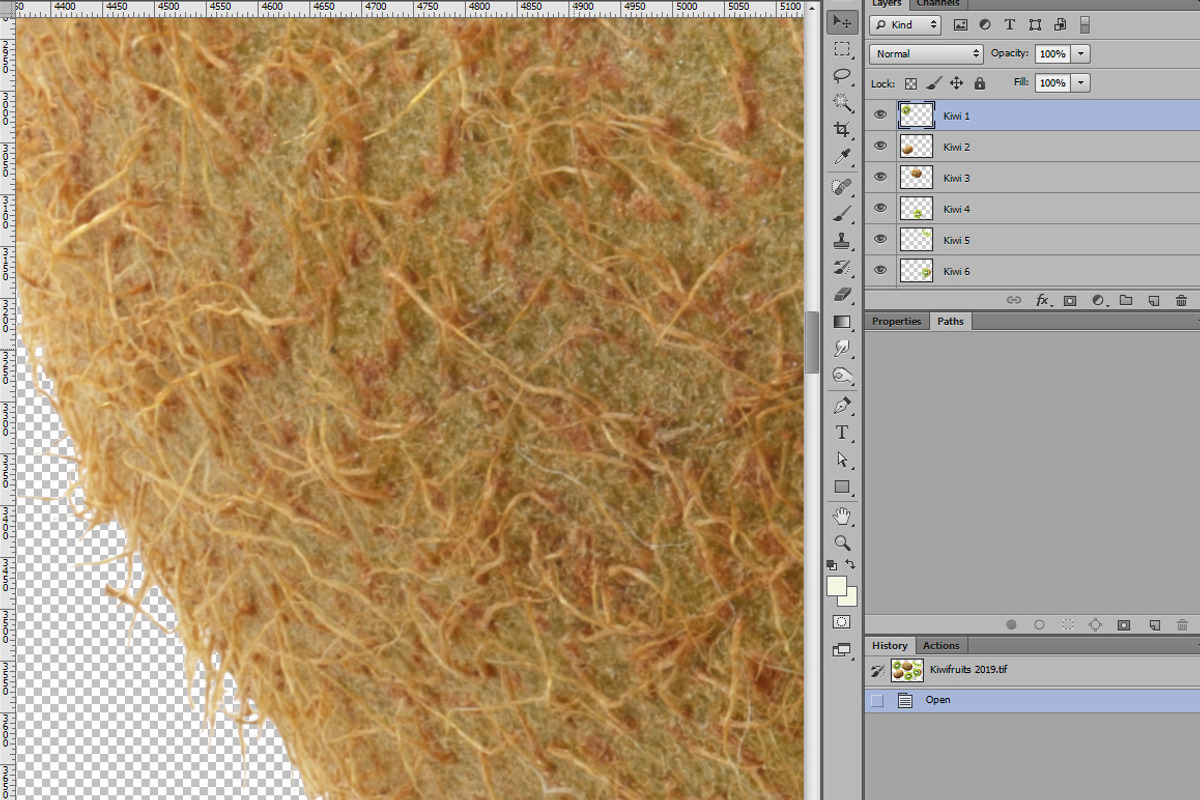Toggle Quick Mask mode
This screenshot has width=1200, height=800.
coord(842,622)
